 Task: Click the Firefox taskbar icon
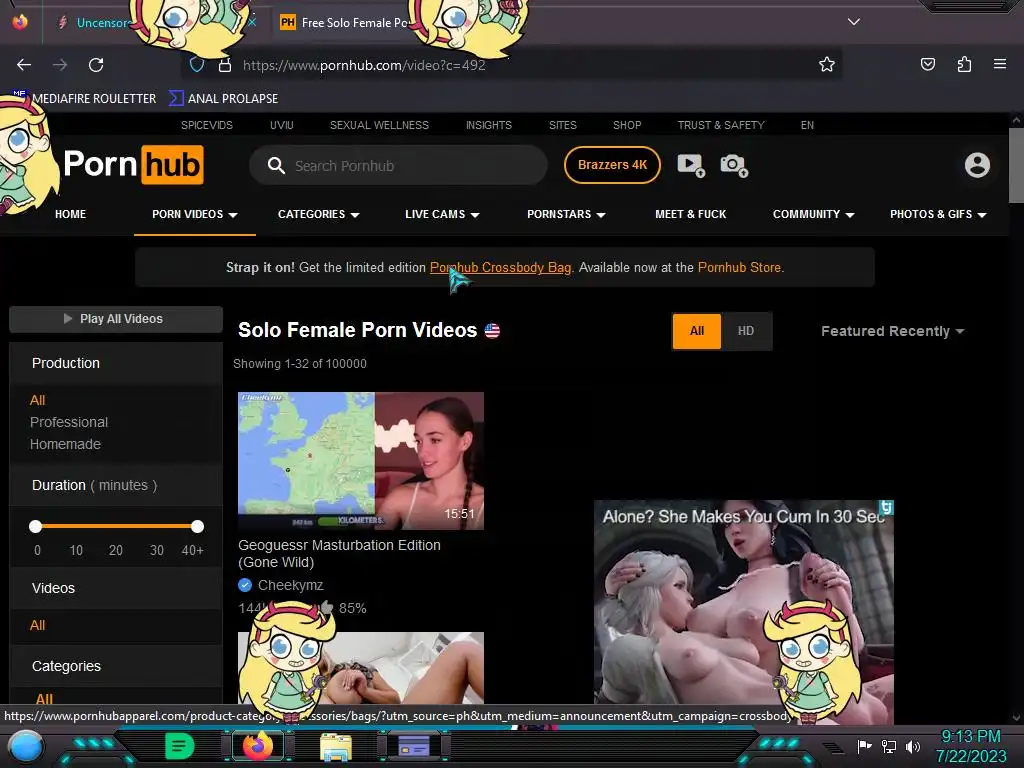(x=258, y=746)
